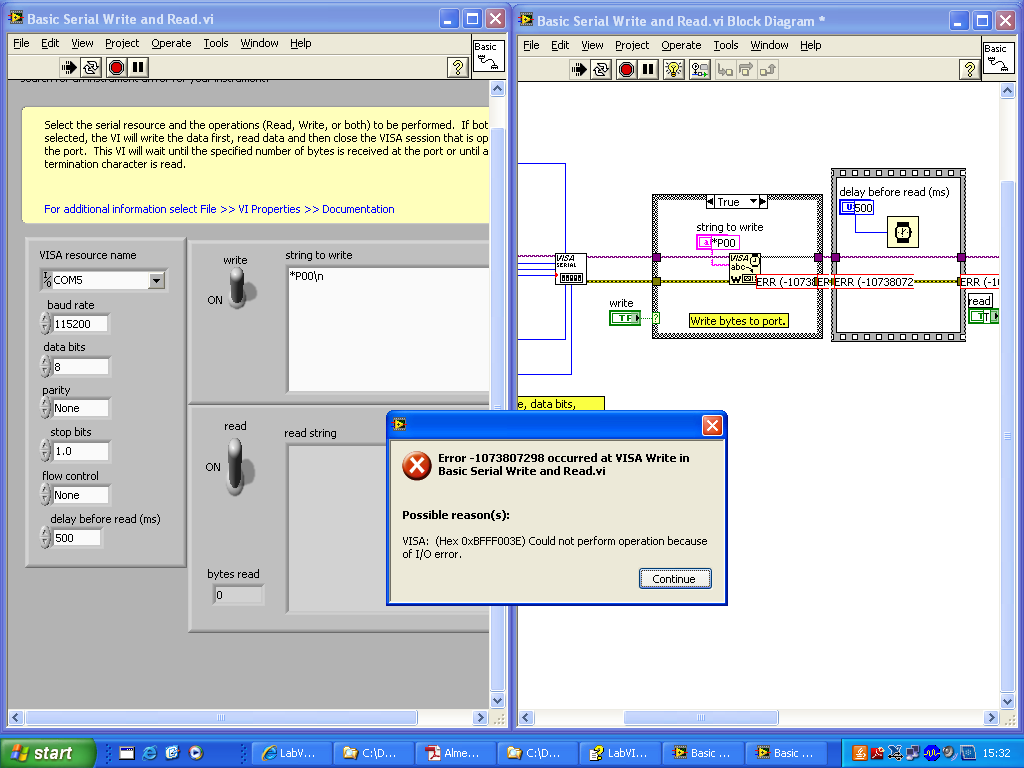Open View menu in Block Diagram window
The height and width of the screenshot is (768, 1024).
pyautogui.click(x=592, y=45)
